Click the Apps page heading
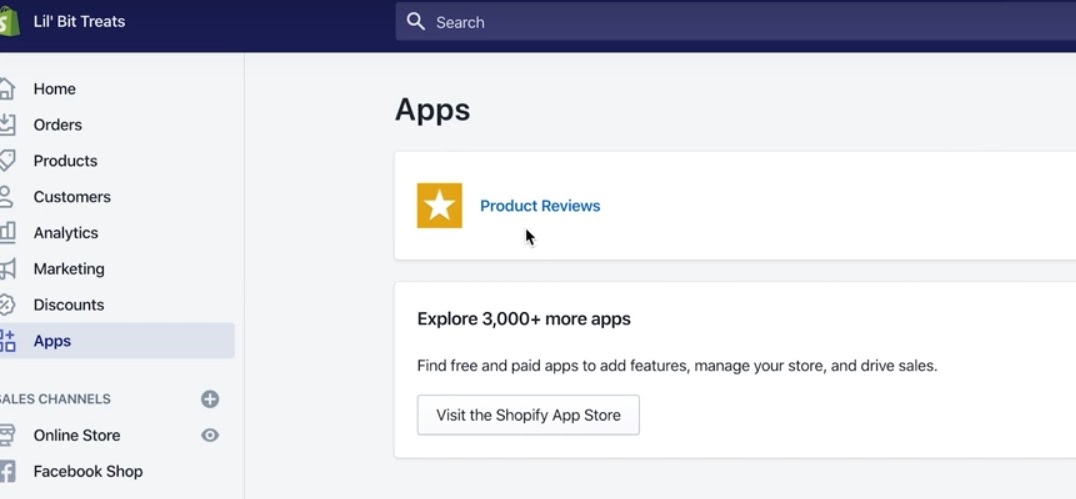This screenshot has width=1076, height=499. [x=432, y=110]
